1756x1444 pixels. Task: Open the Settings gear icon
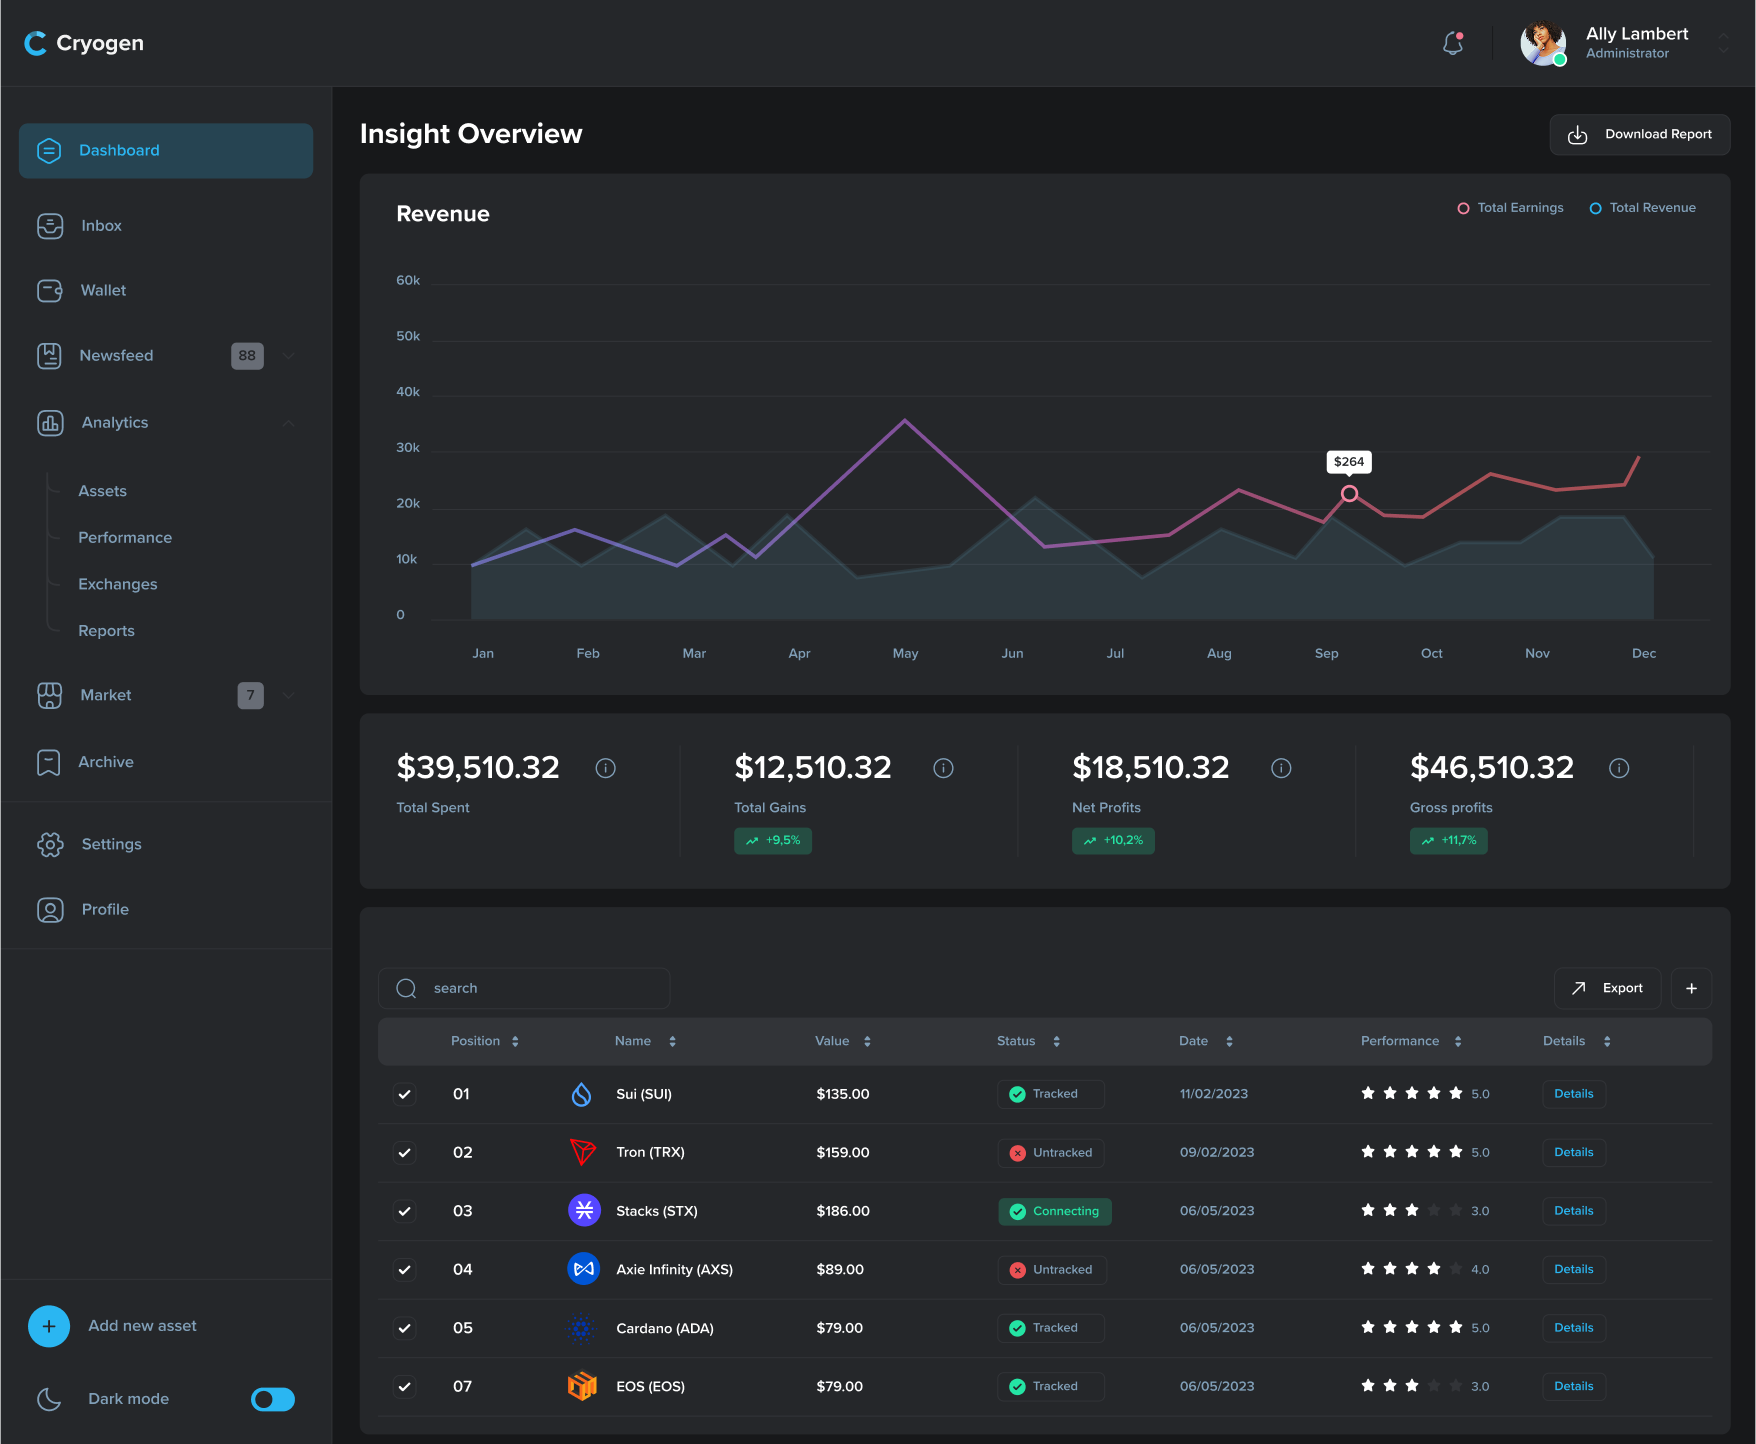50,844
